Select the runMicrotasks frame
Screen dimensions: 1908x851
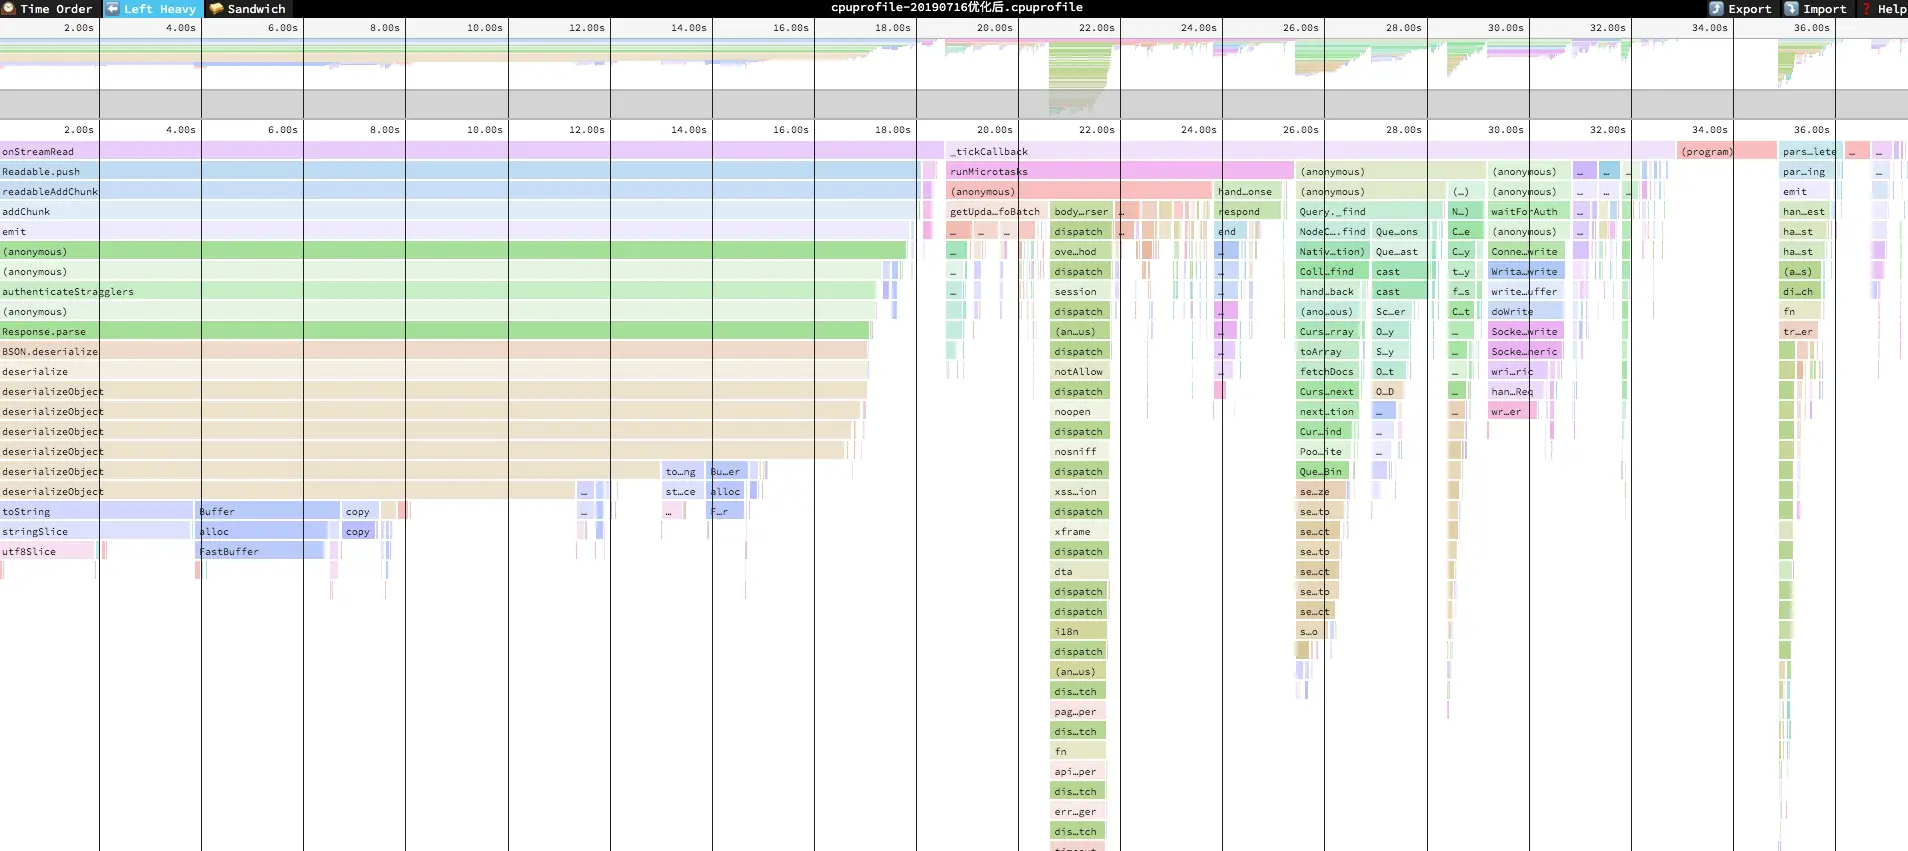point(1121,171)
